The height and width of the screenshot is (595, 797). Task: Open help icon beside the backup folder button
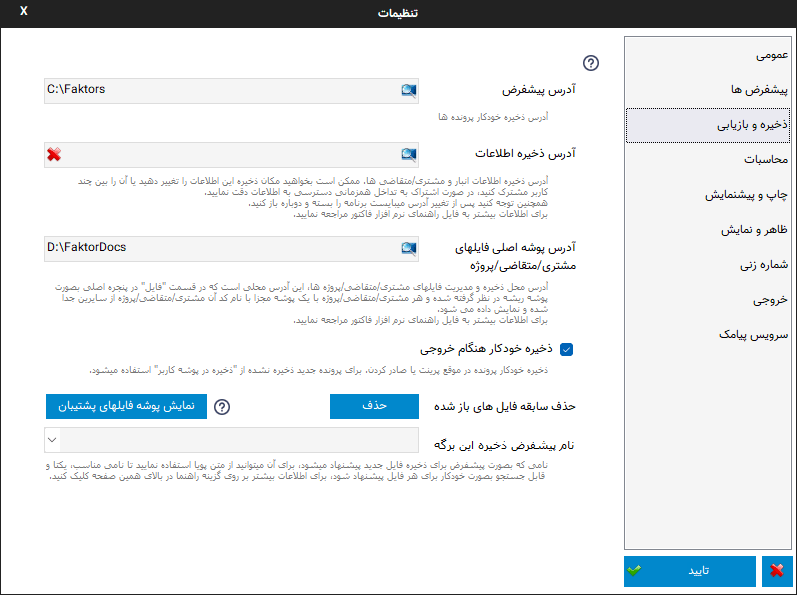click(222, 407)
